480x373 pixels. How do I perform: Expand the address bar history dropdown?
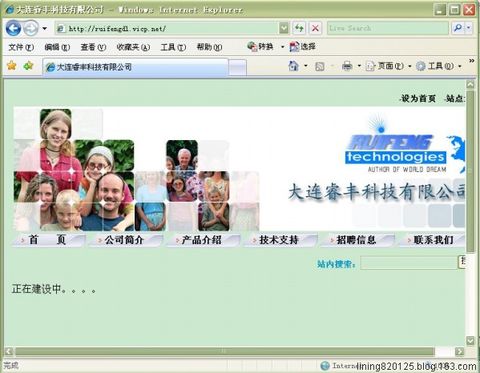click(284, 28)
